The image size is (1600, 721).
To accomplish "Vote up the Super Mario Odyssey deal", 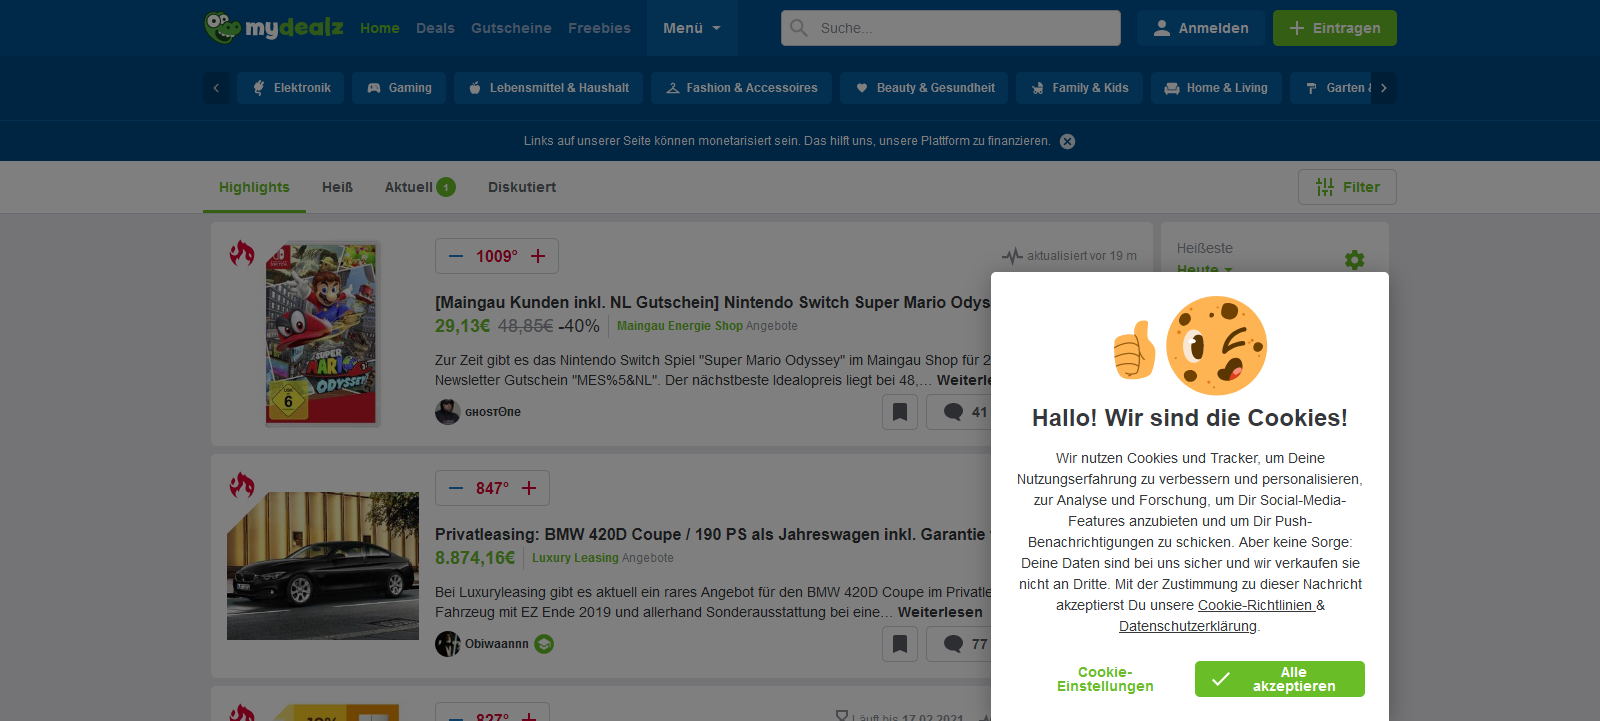I will pyautogui.click(x=538, y=256).
